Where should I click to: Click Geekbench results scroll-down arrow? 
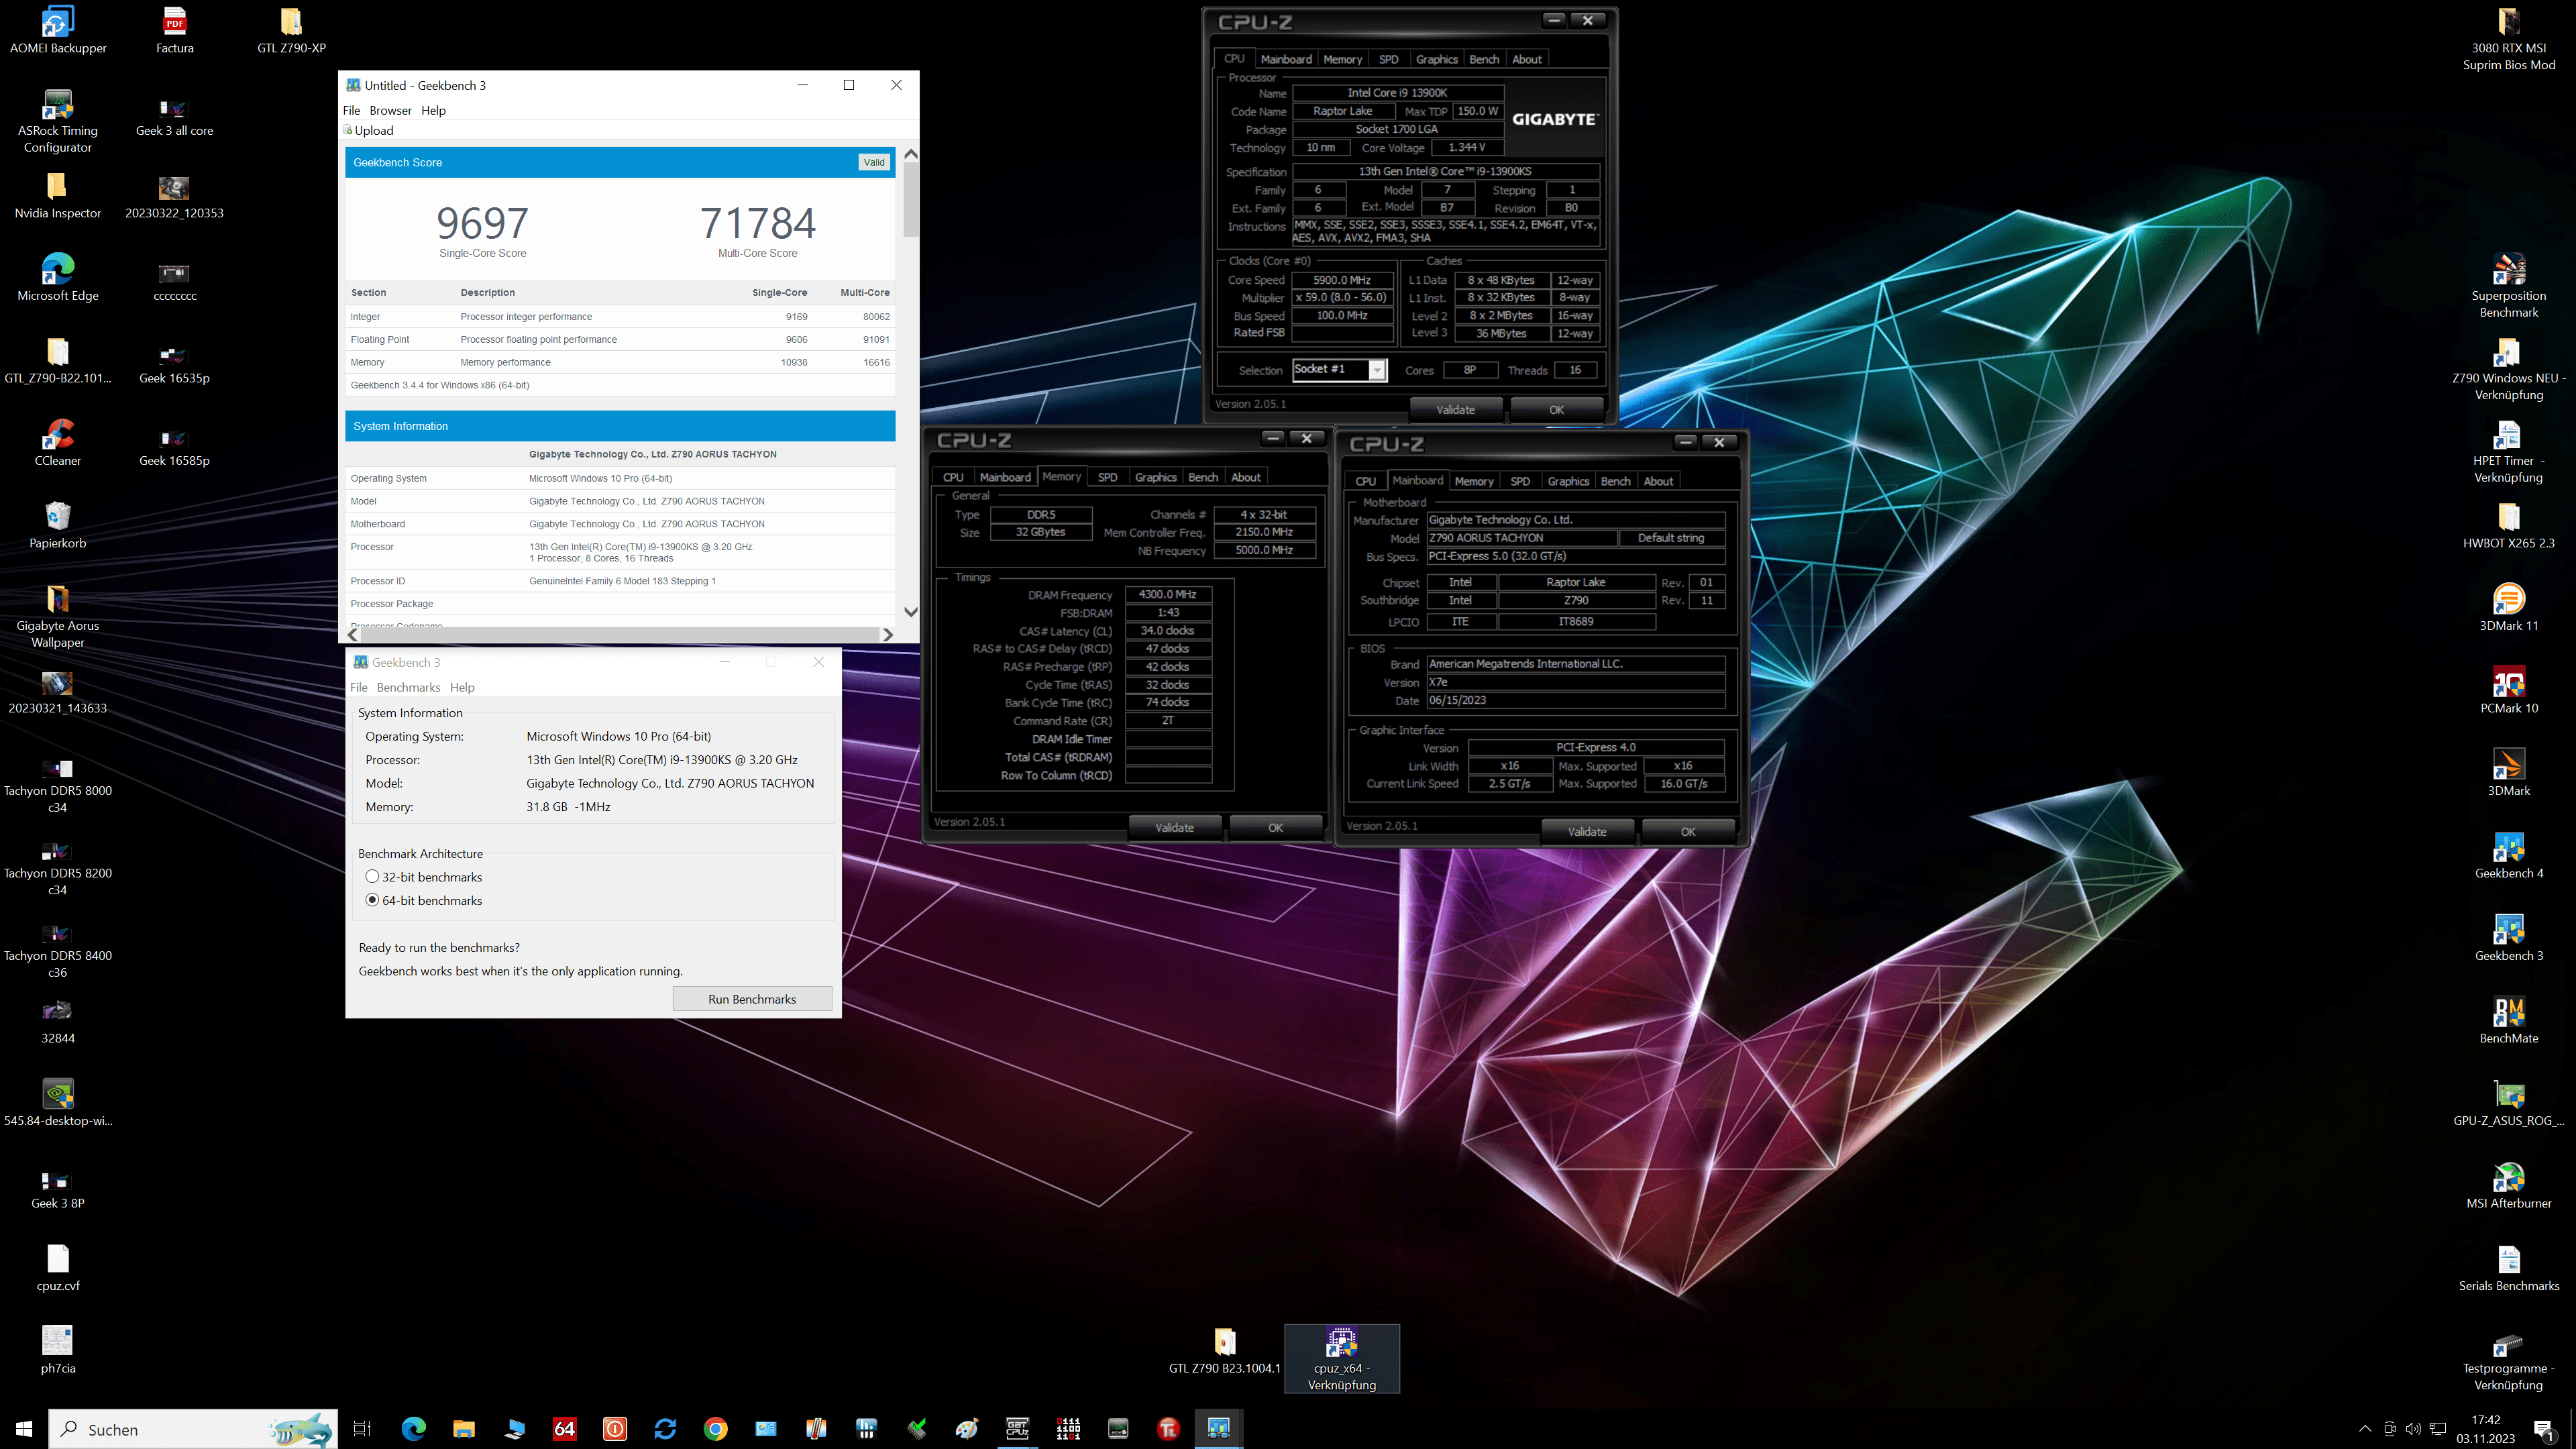pos(910,612)
